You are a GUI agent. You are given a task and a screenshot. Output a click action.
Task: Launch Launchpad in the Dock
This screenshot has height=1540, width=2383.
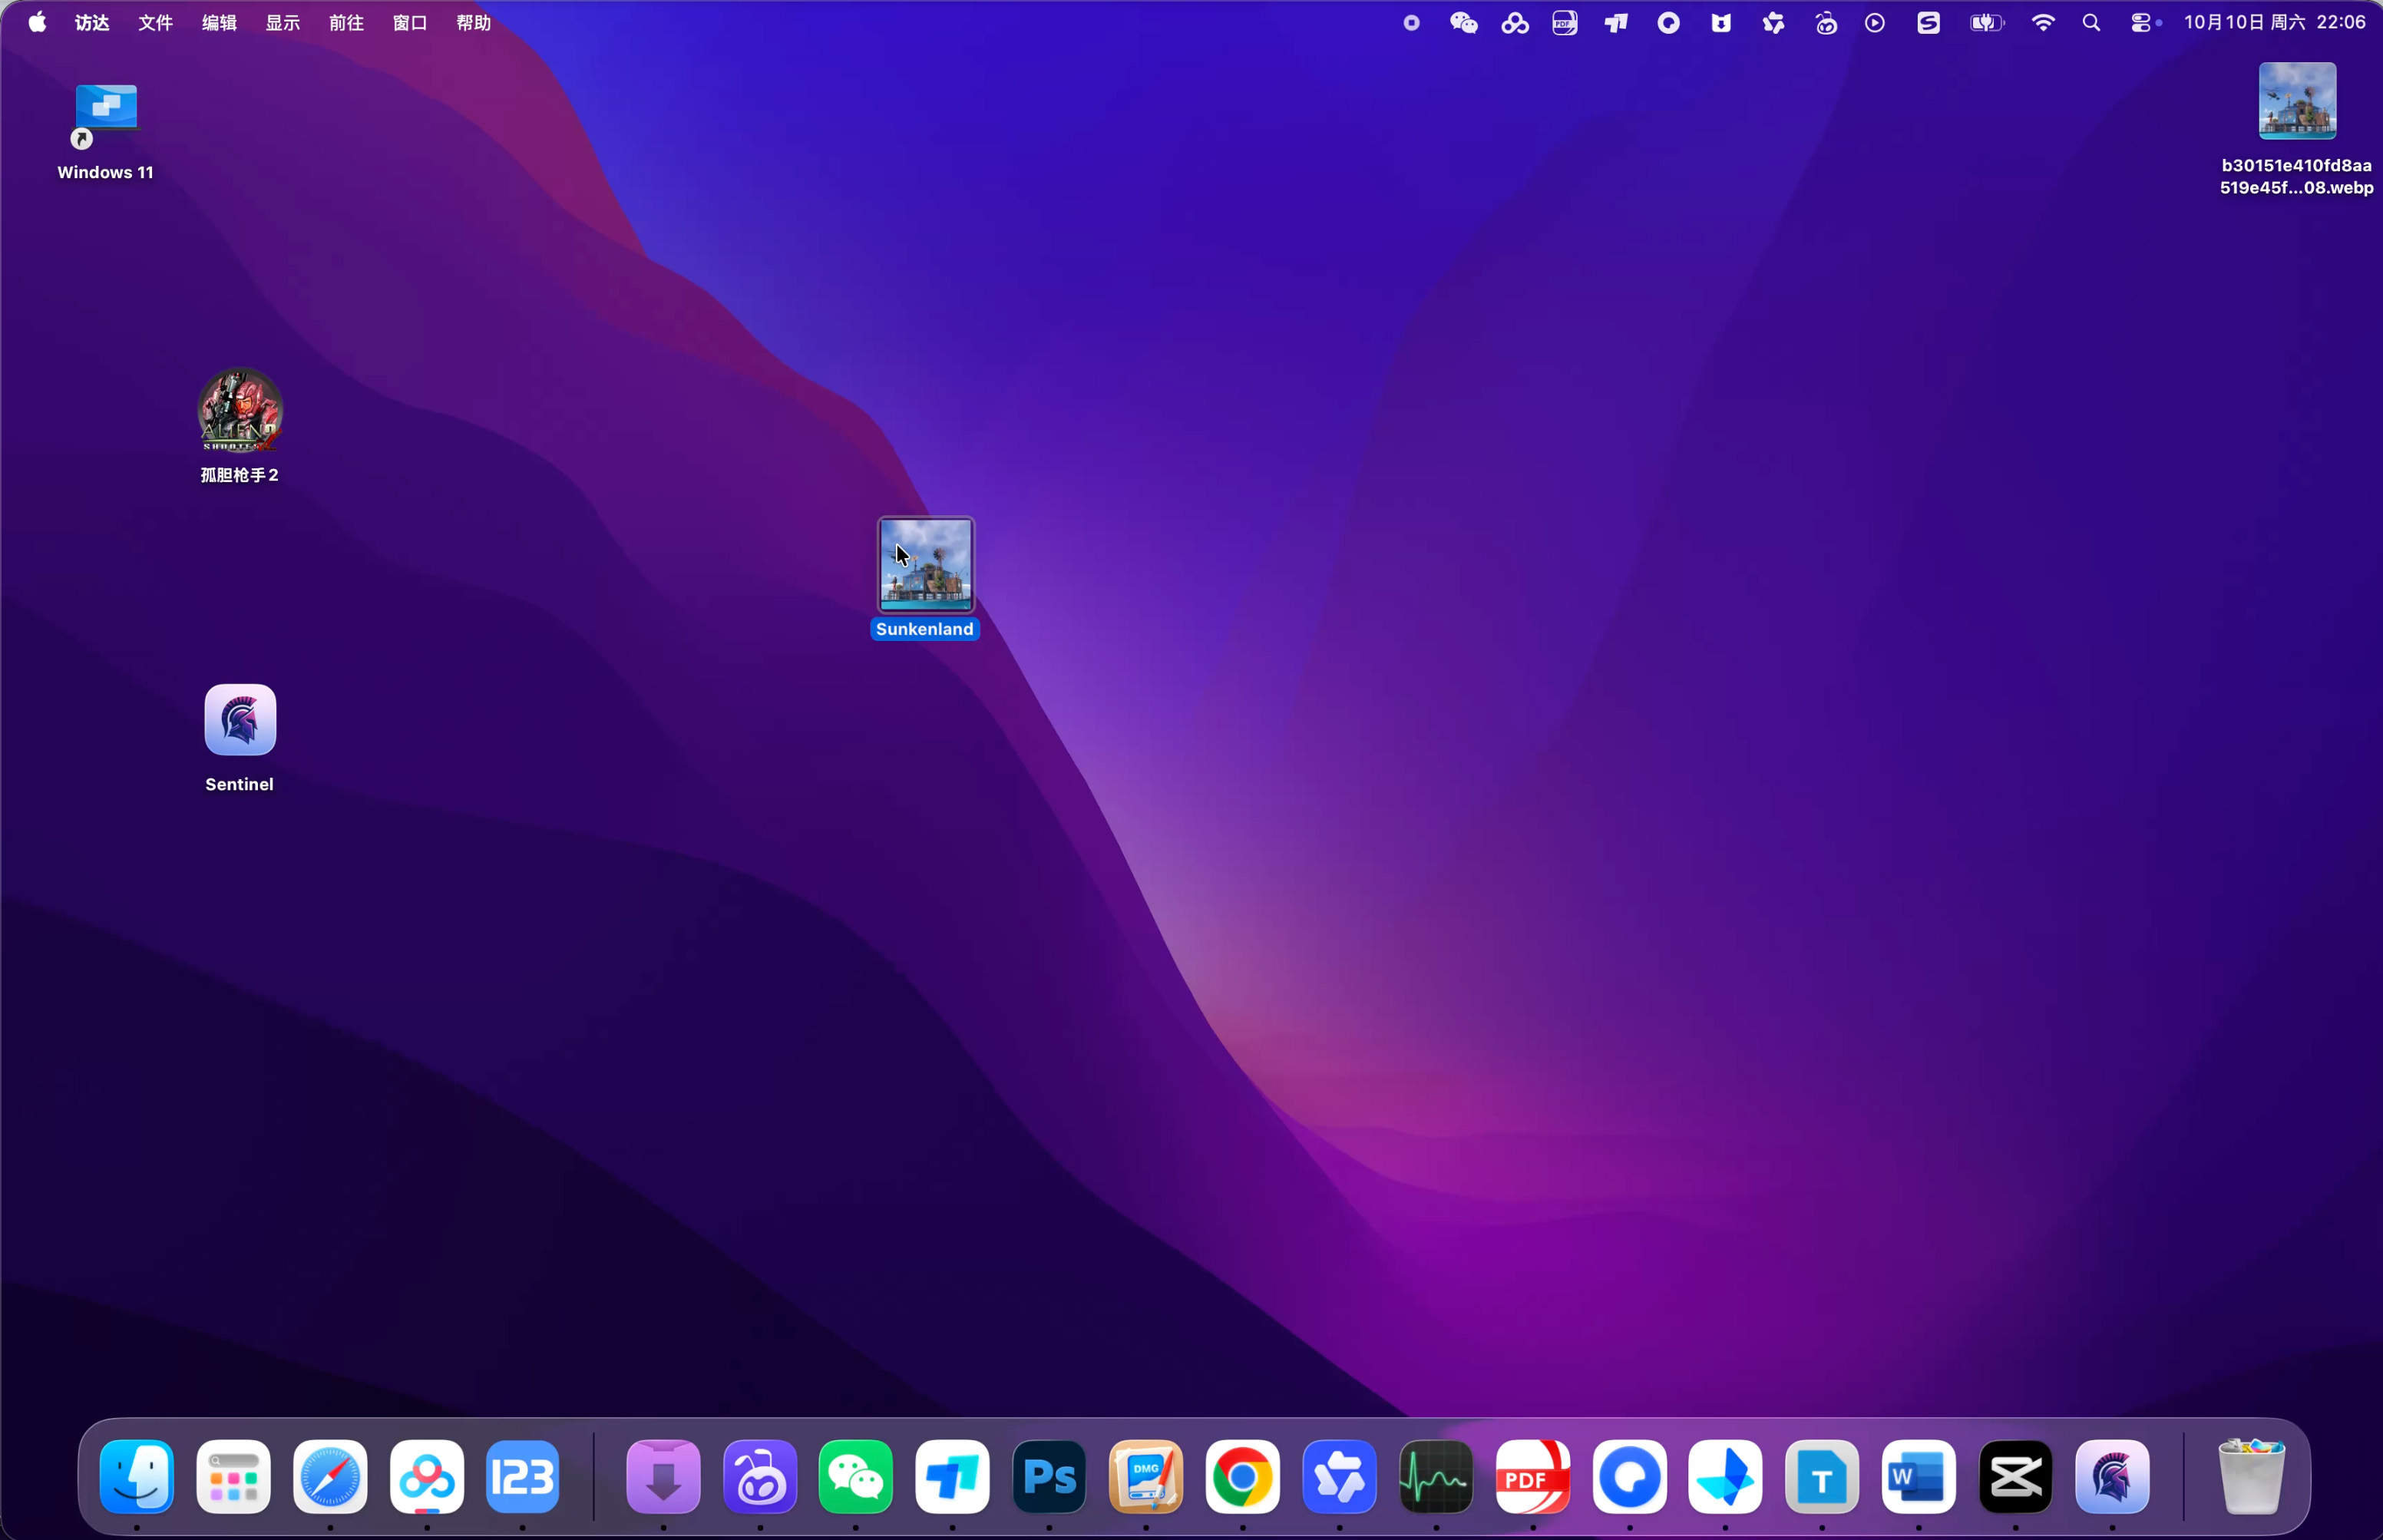coord(233,1477)
